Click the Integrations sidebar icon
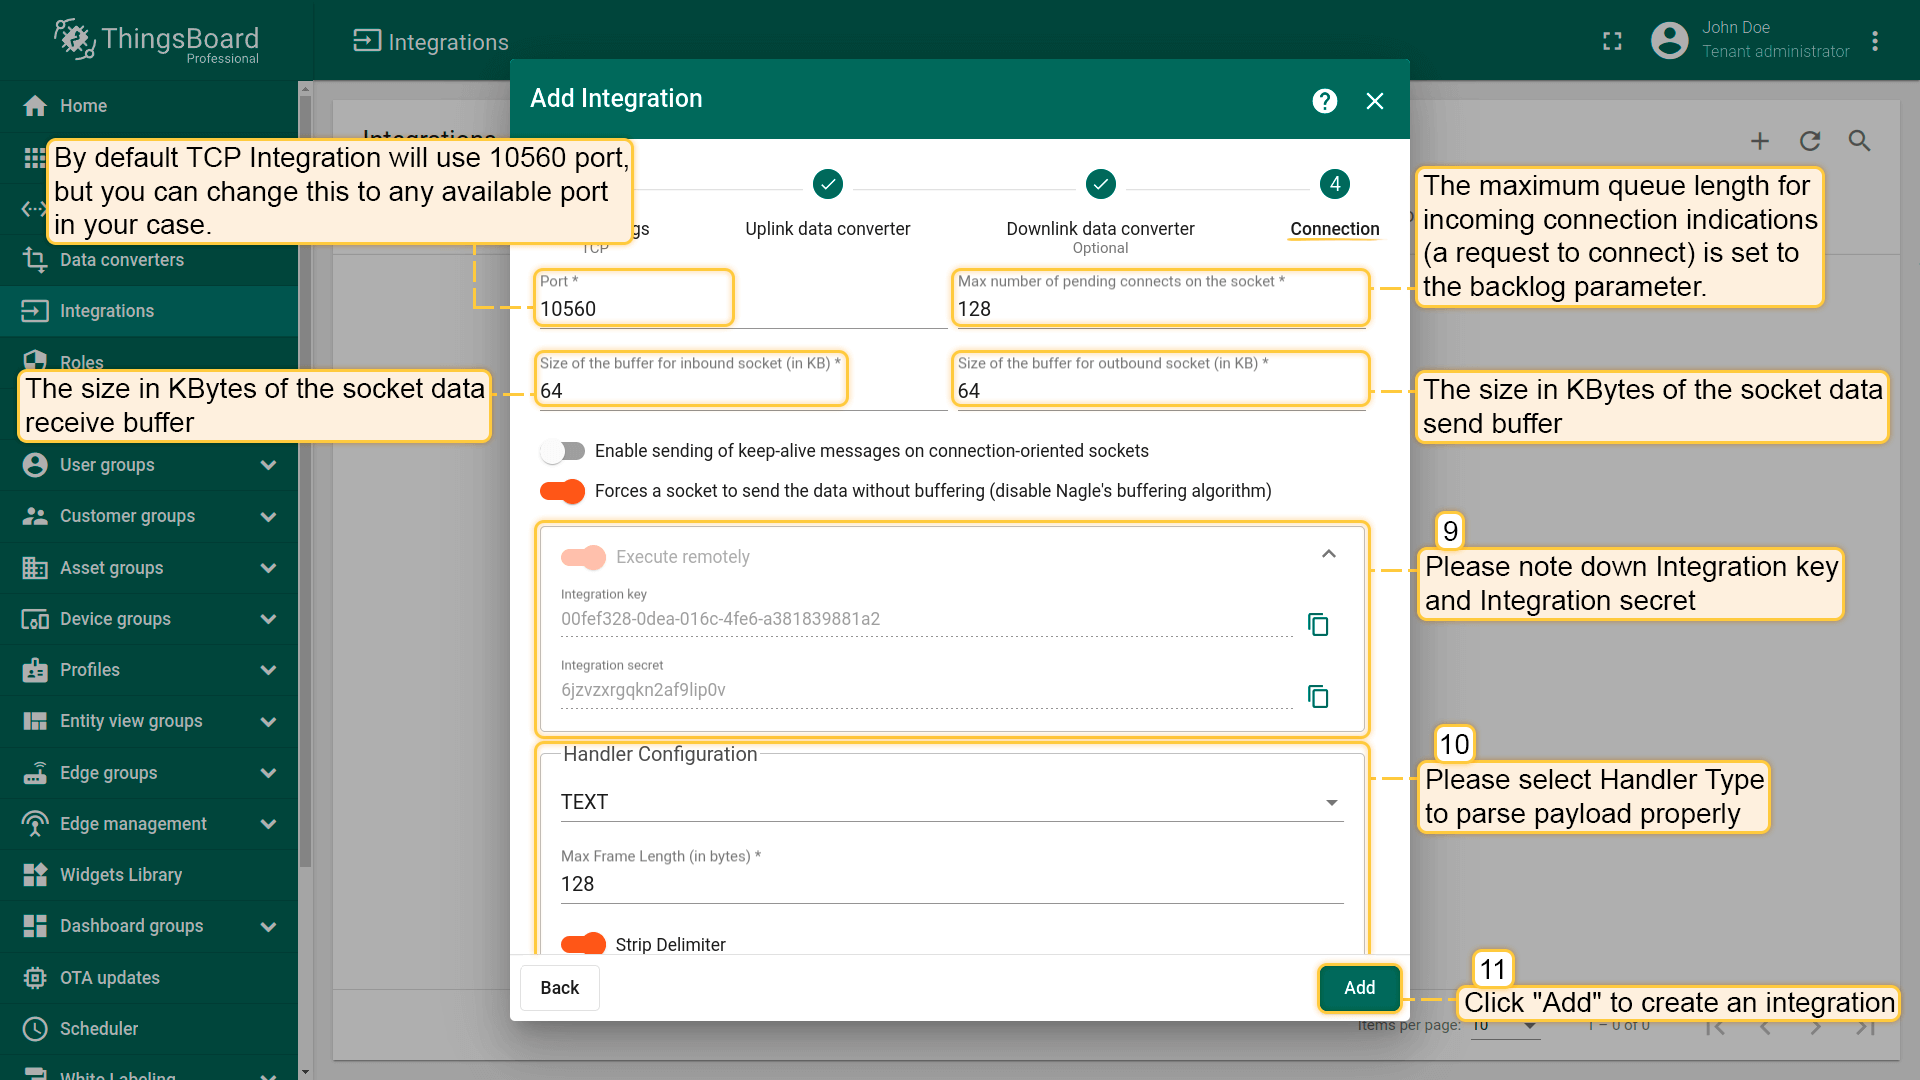Viewport: 1920px width, 1080px height. click(35, 311)
